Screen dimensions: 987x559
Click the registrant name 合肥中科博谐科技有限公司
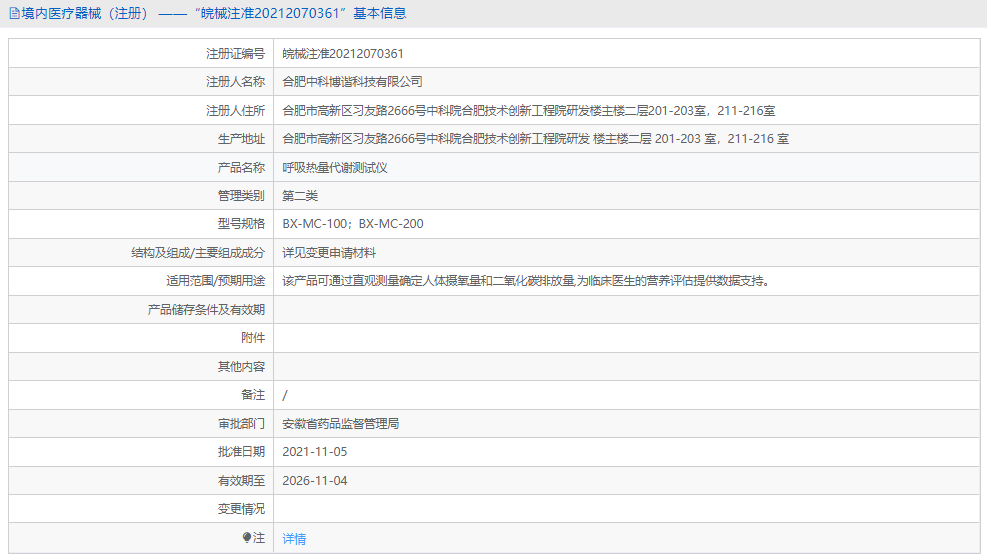(352, 82)
